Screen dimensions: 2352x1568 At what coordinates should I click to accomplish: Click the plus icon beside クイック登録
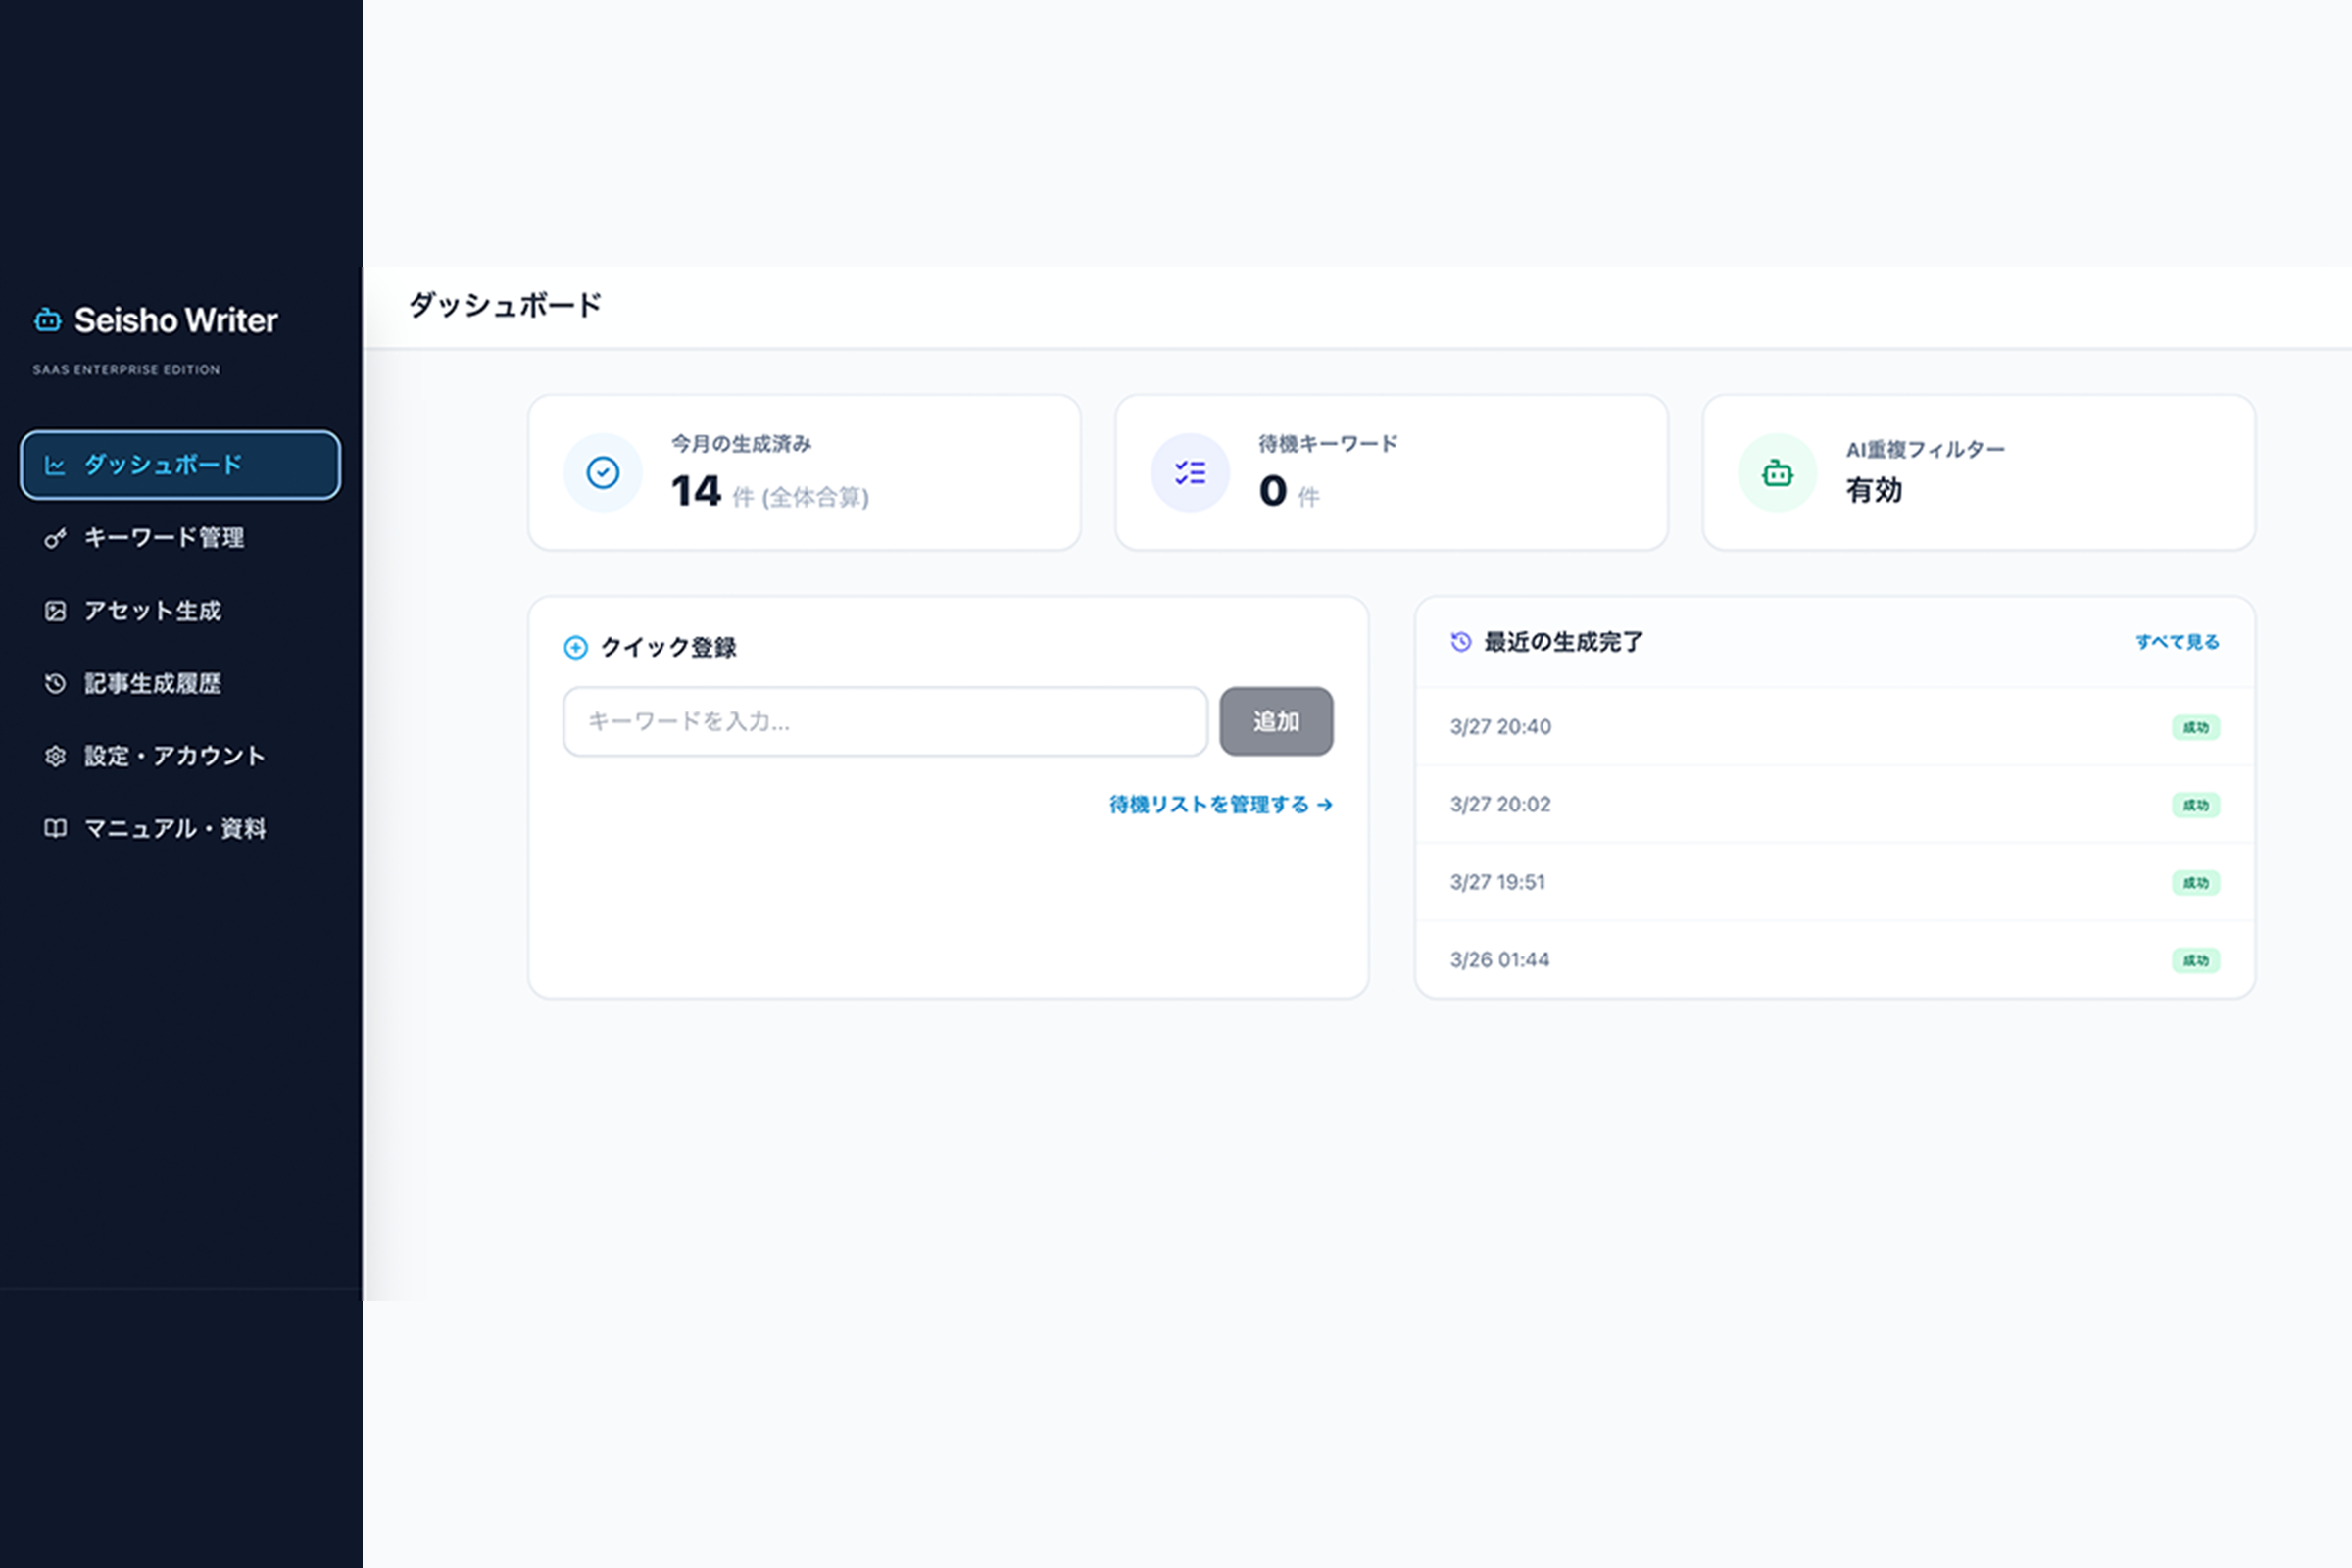[575, 648]
